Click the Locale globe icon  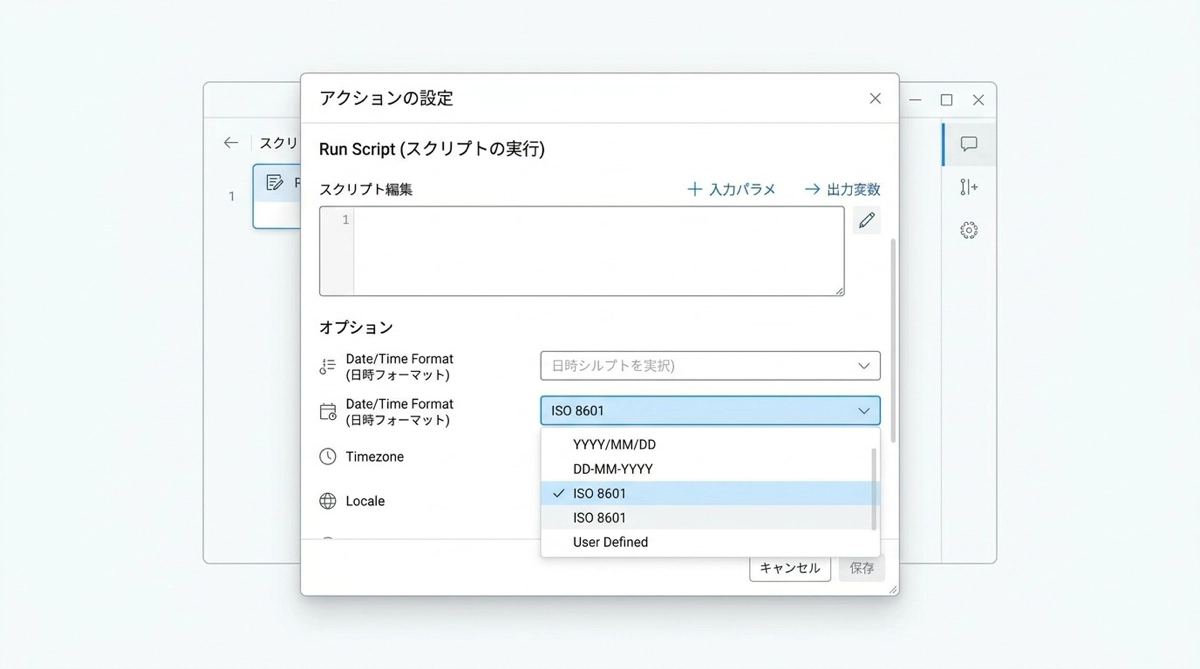click(328, 501)
